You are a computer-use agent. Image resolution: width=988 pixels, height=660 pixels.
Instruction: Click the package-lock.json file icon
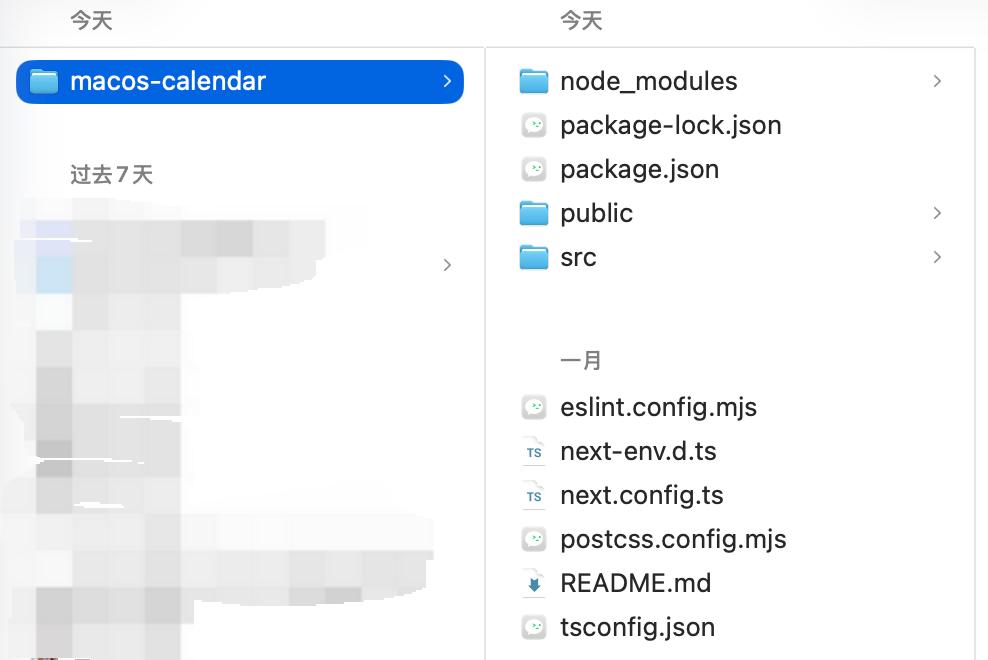pyautogui.click(x=534, y=125)
